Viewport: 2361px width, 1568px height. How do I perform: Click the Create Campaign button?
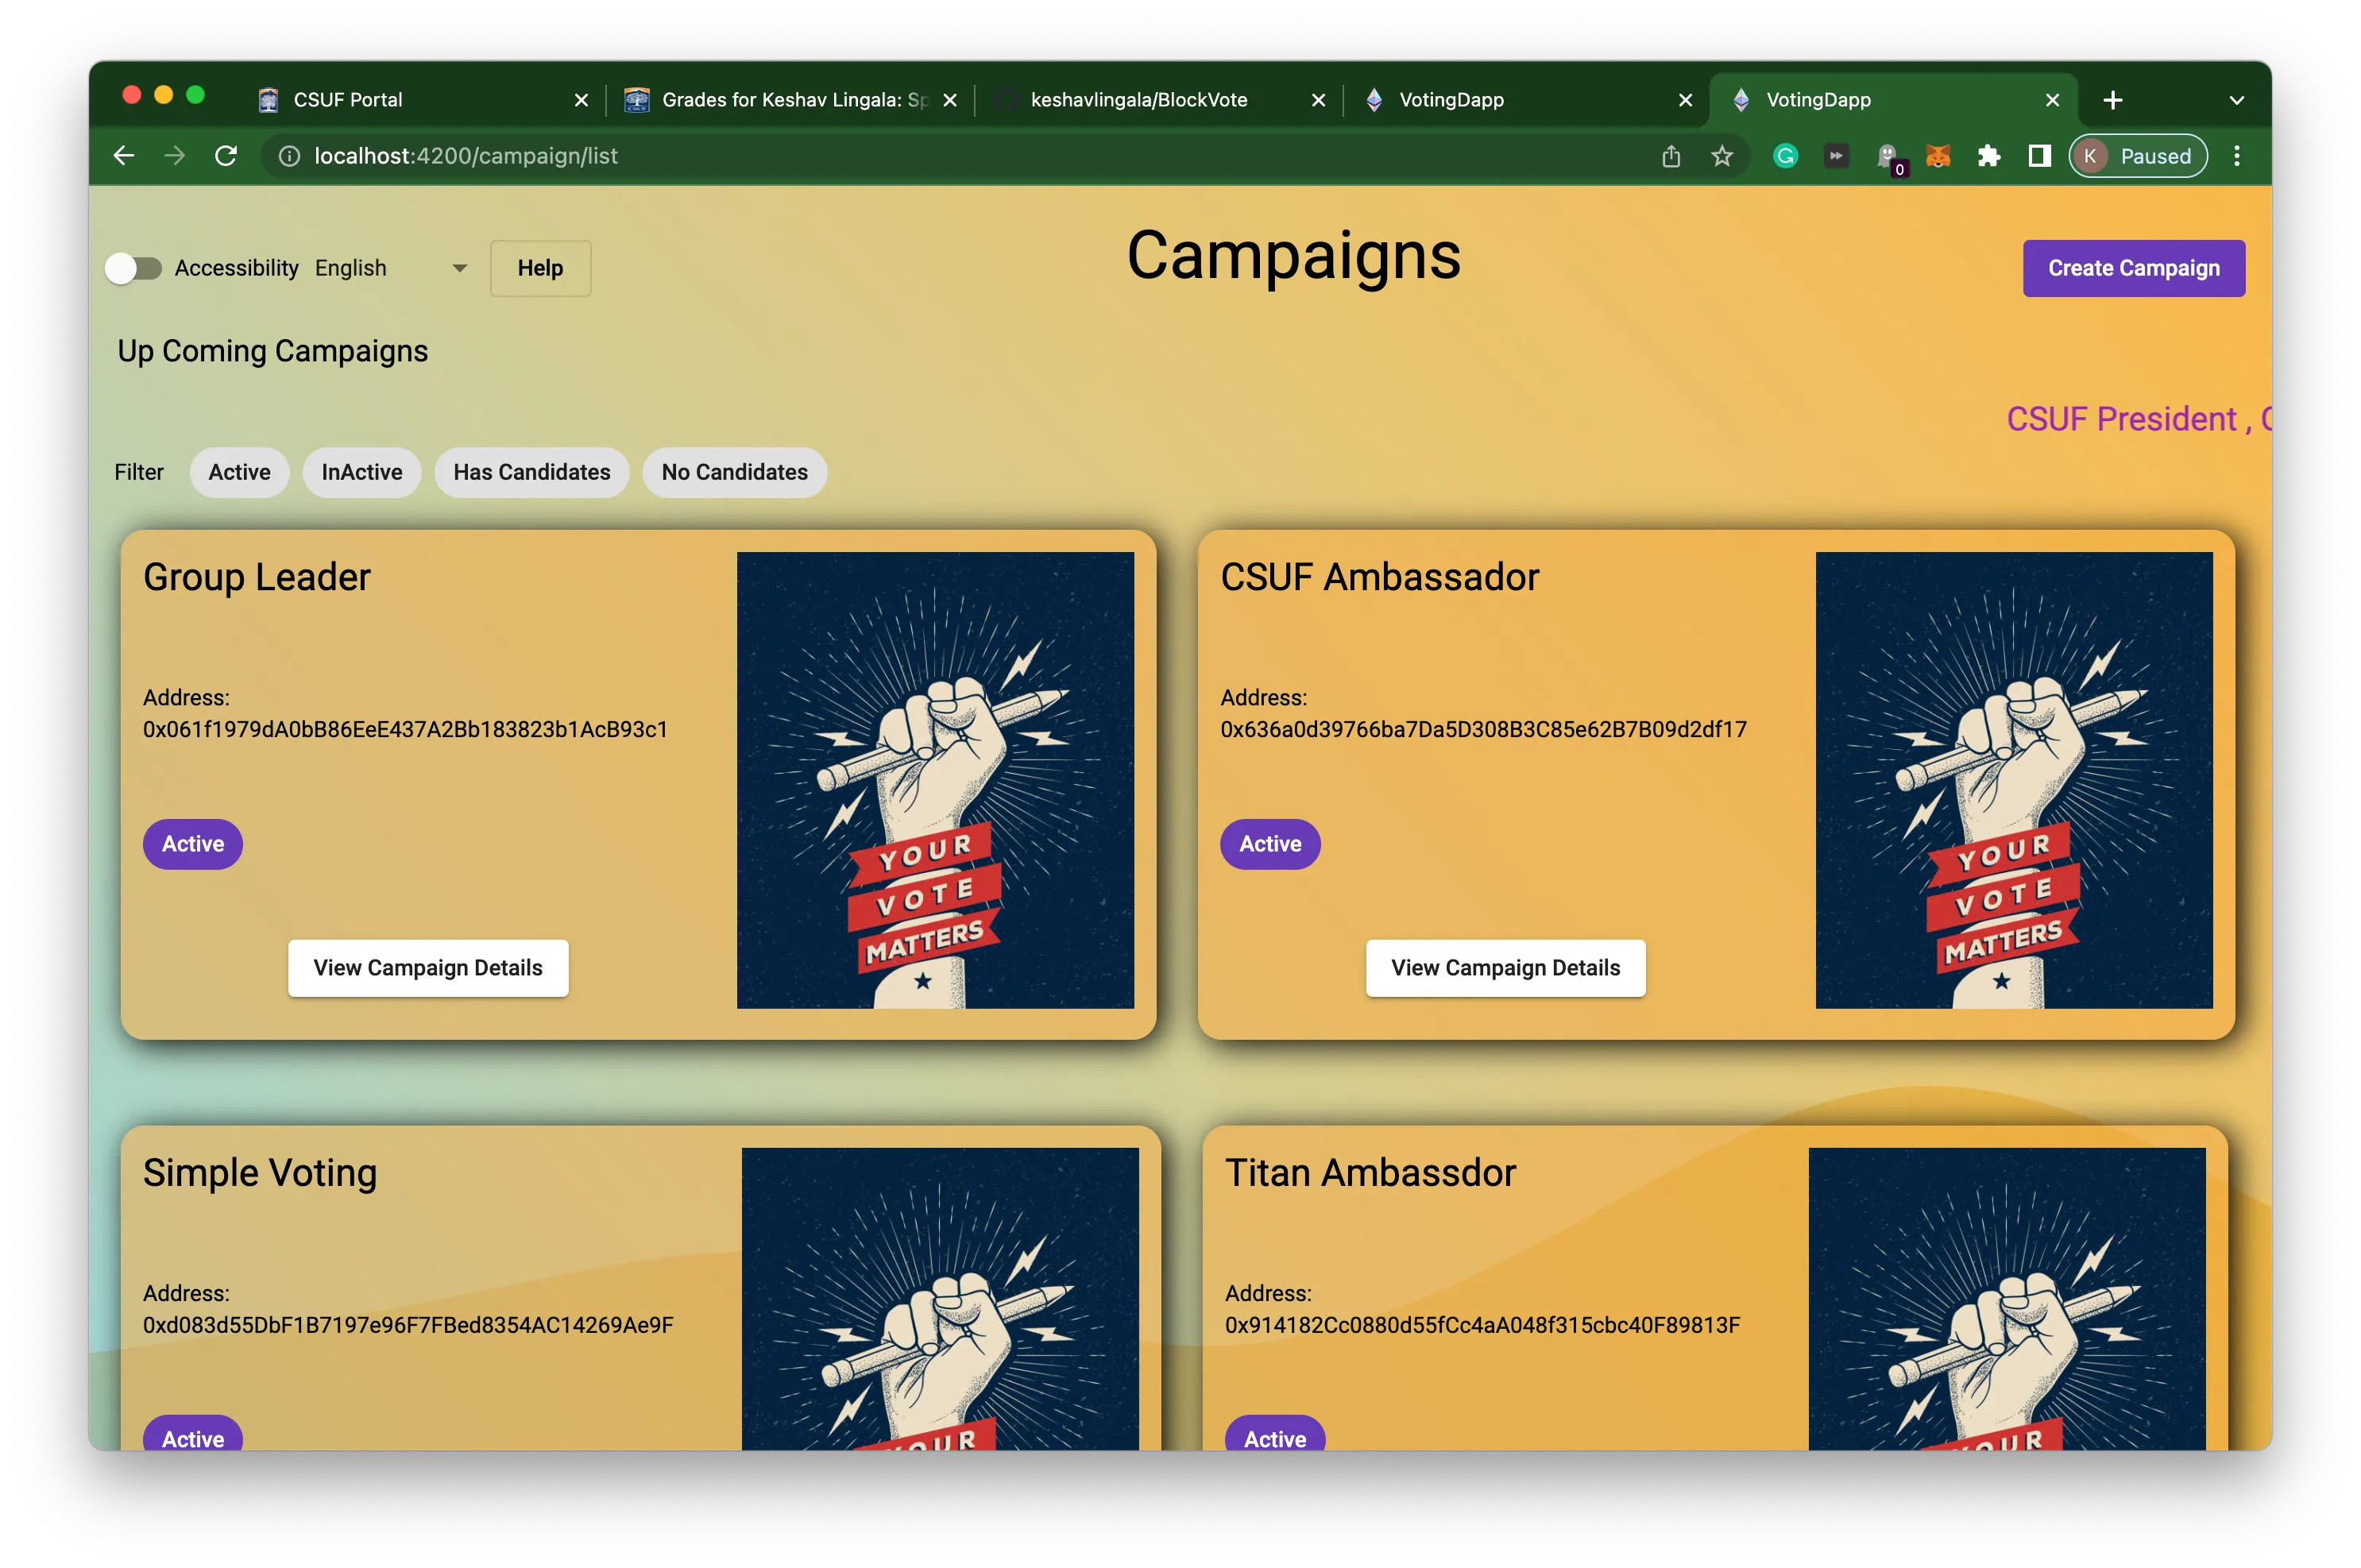(x=2133, y=268)
